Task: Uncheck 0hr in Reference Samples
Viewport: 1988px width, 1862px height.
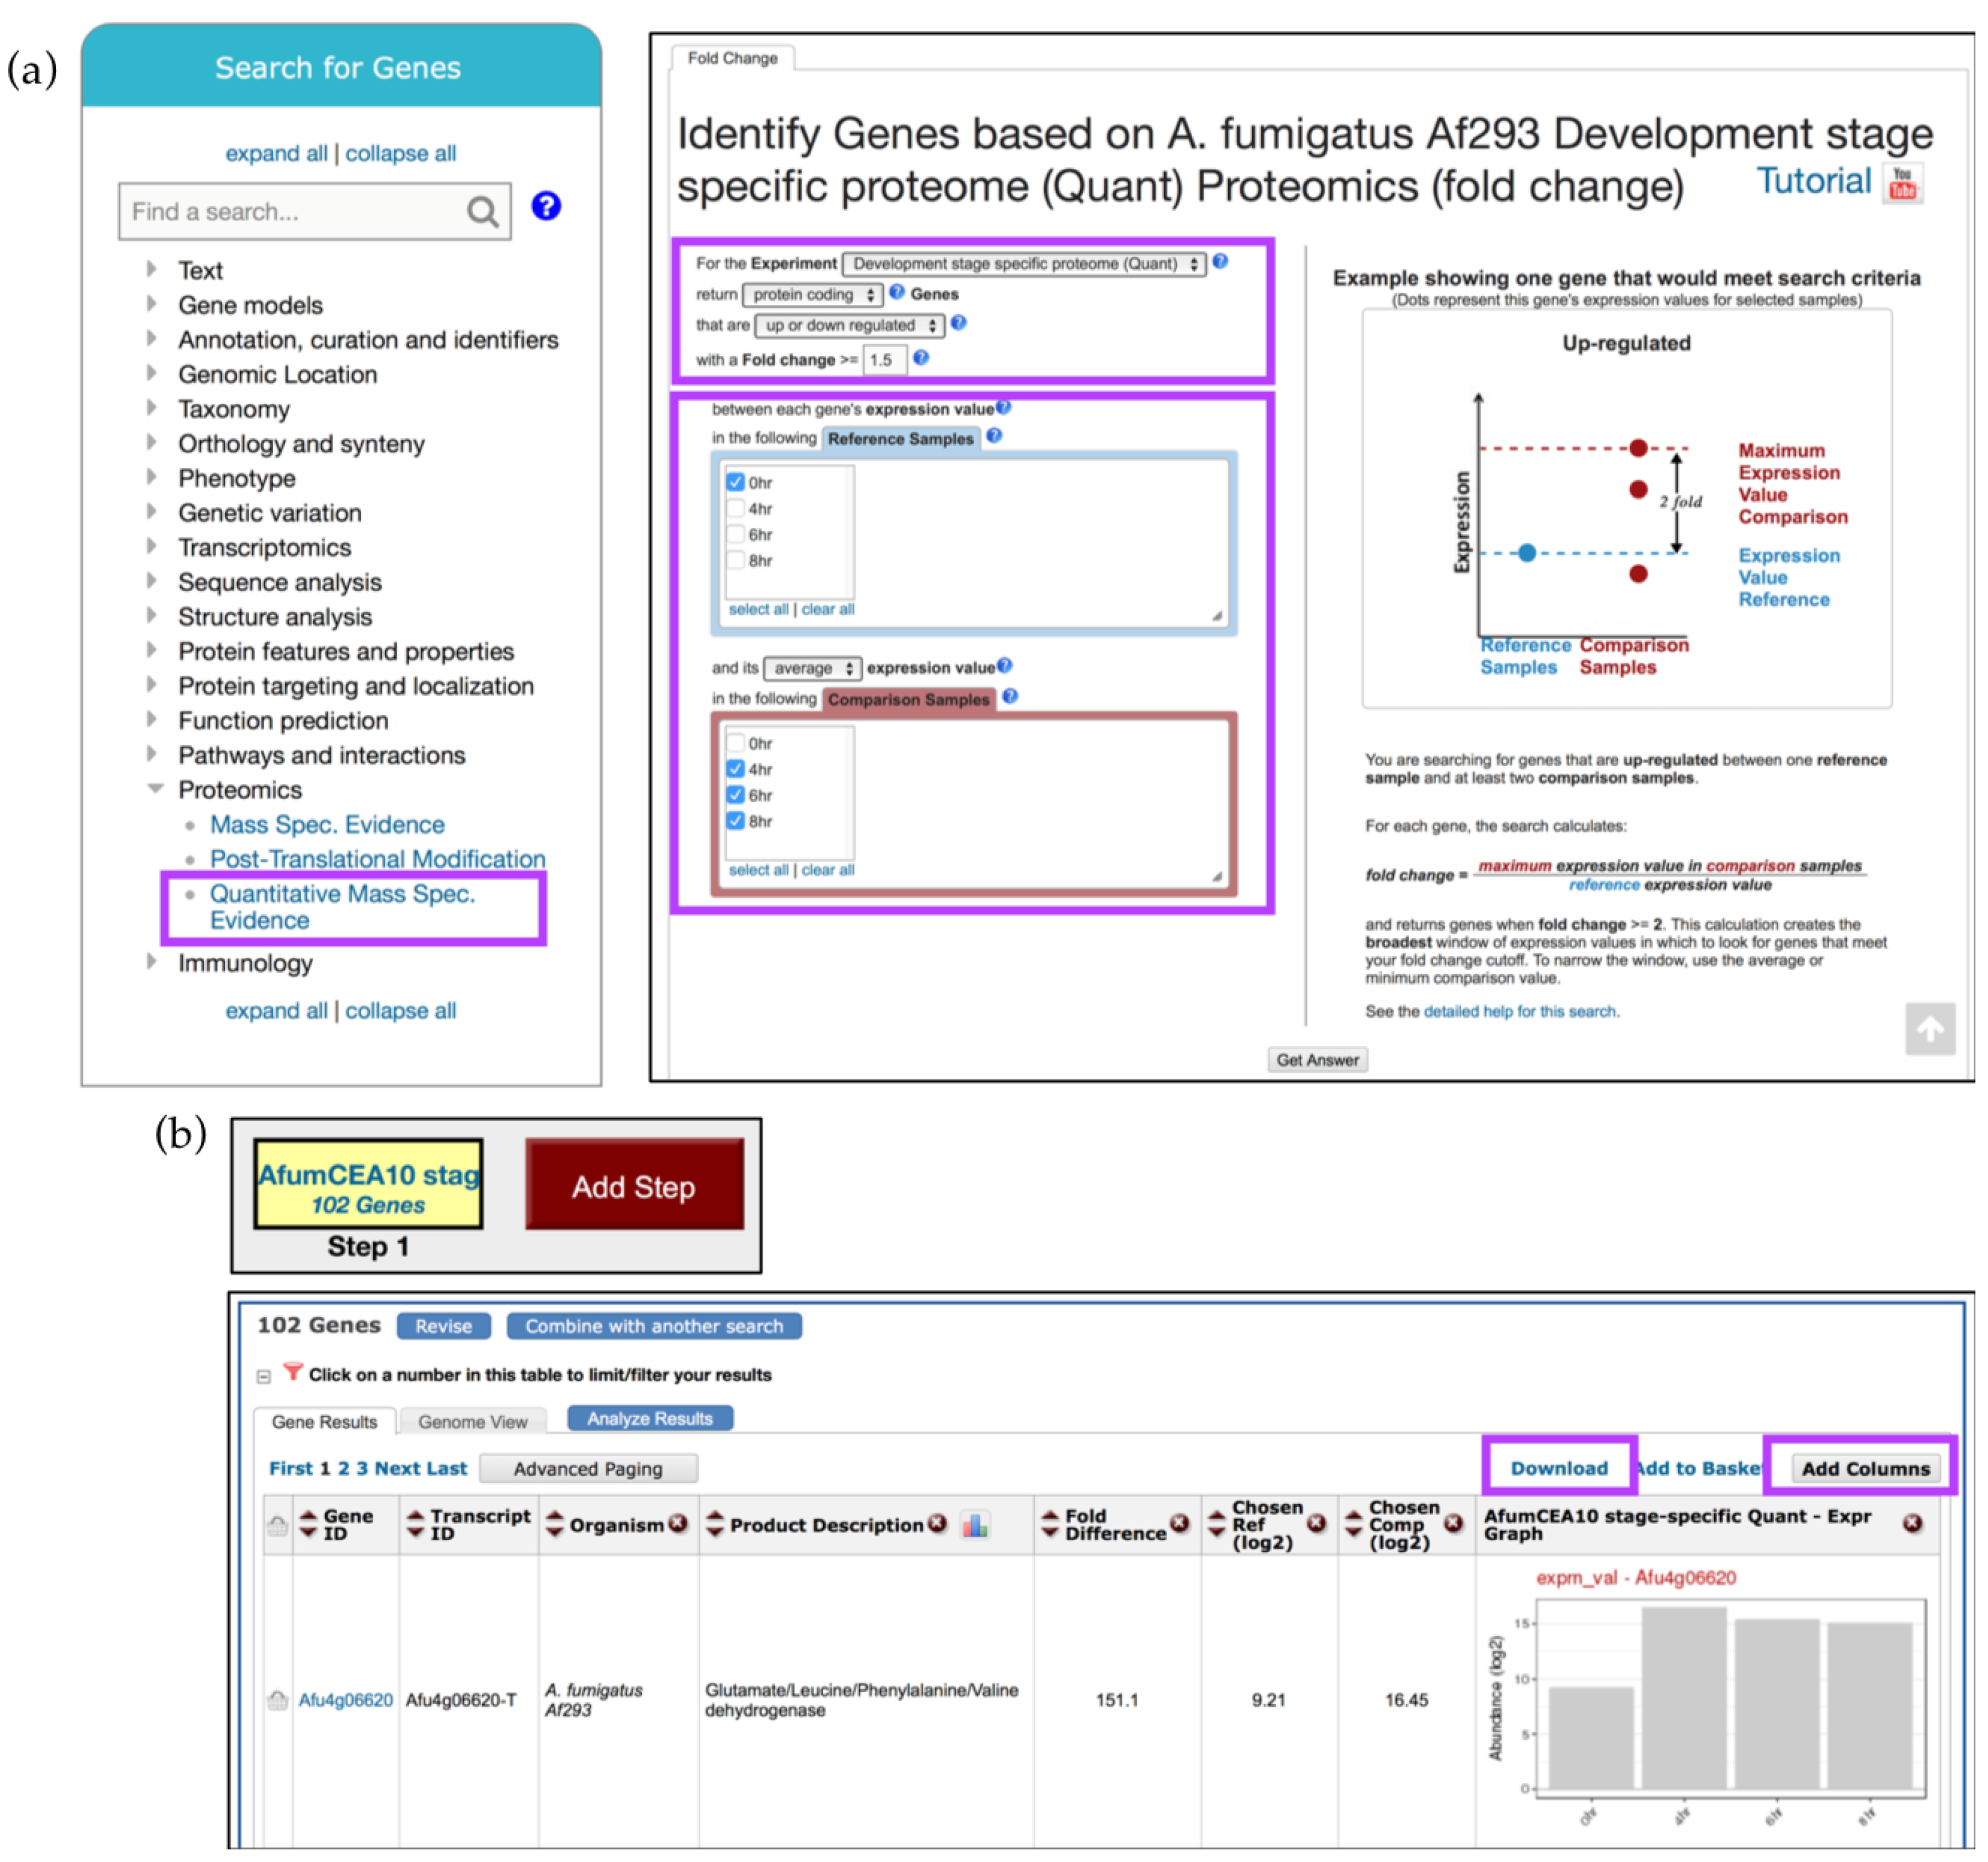Action: coord(736,482)
